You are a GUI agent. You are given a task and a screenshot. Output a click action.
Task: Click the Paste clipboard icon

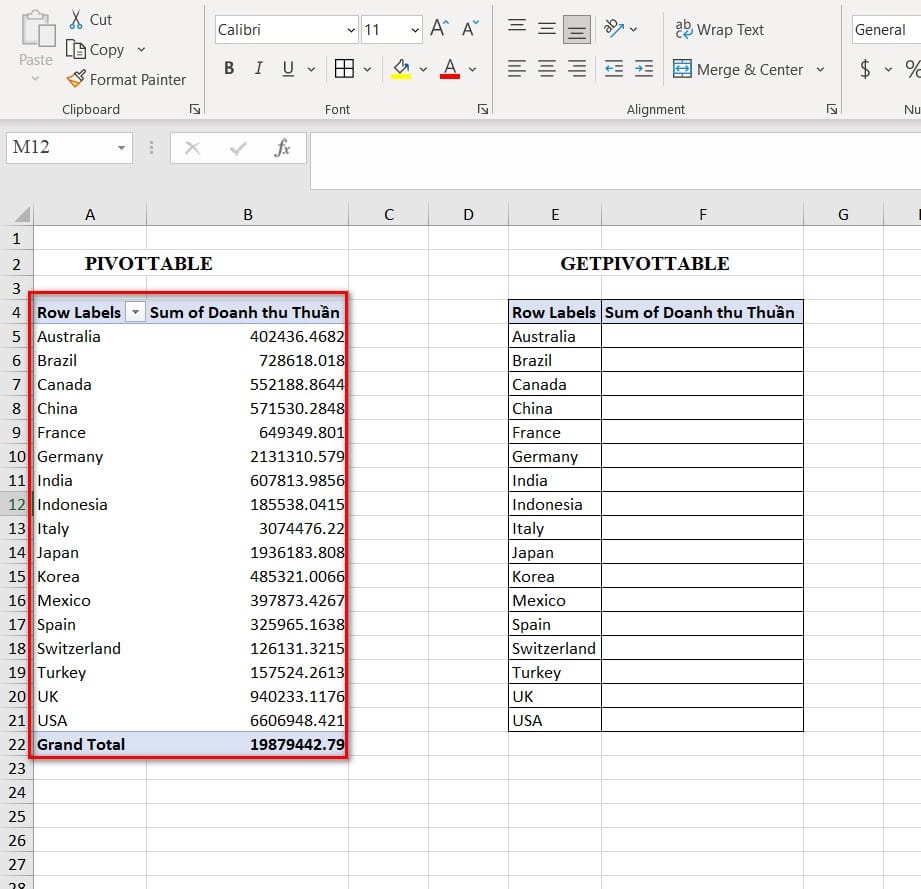[38, 28]
